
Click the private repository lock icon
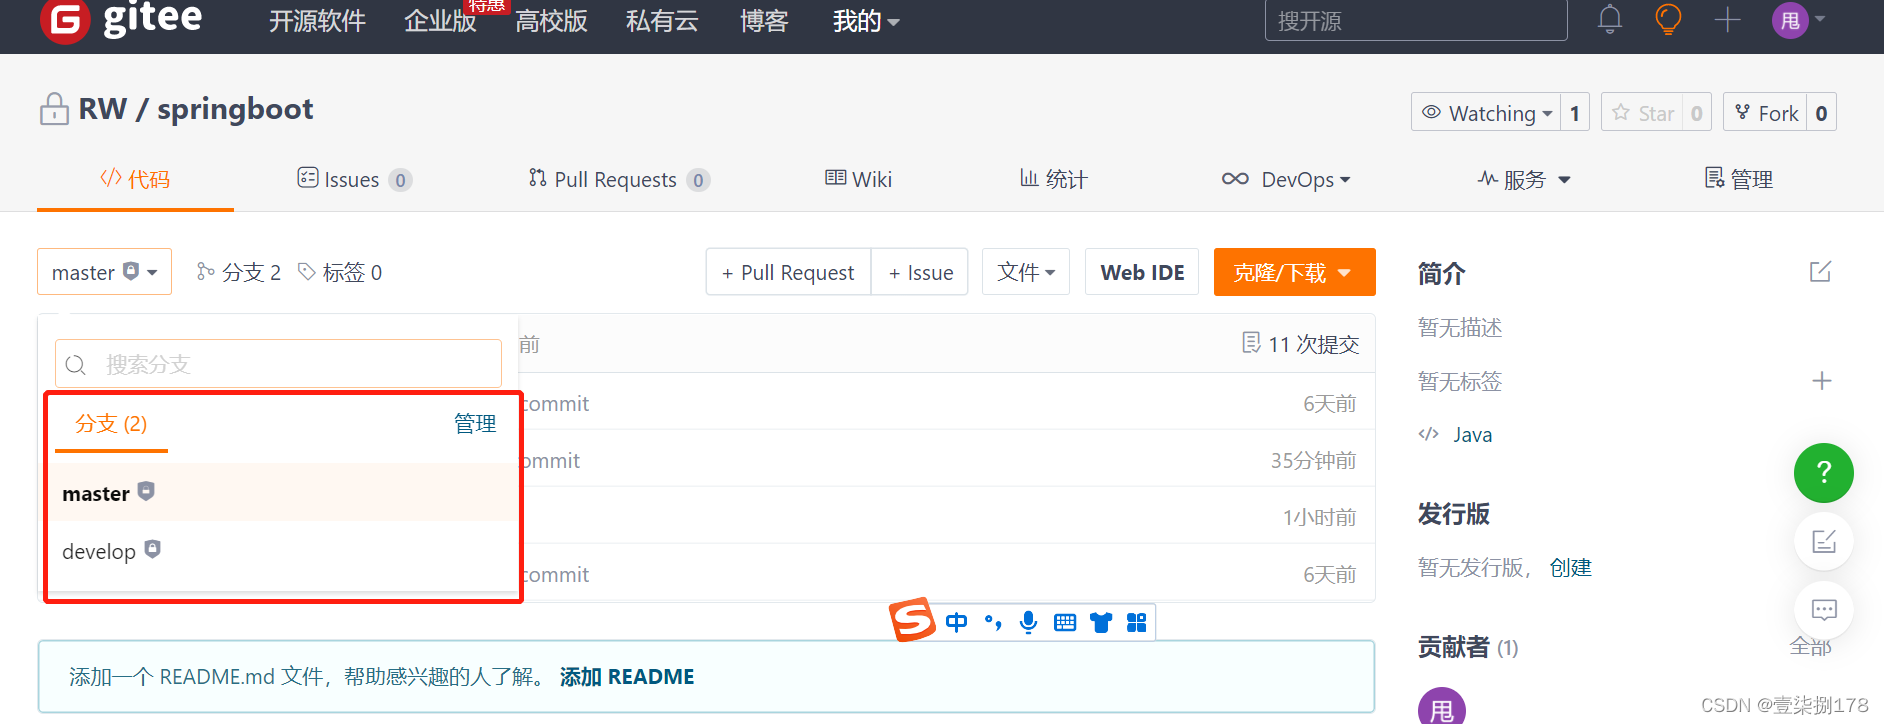coord(54,109)
